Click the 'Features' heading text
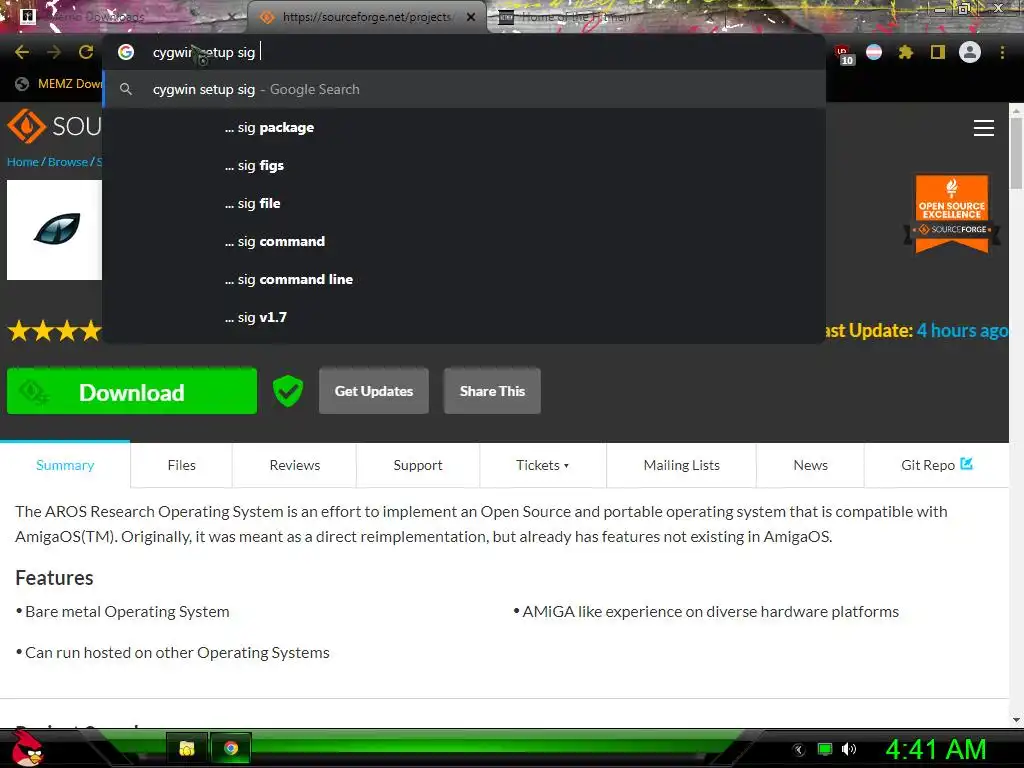Screen dimensions: 1024x768 coord(54,578)
